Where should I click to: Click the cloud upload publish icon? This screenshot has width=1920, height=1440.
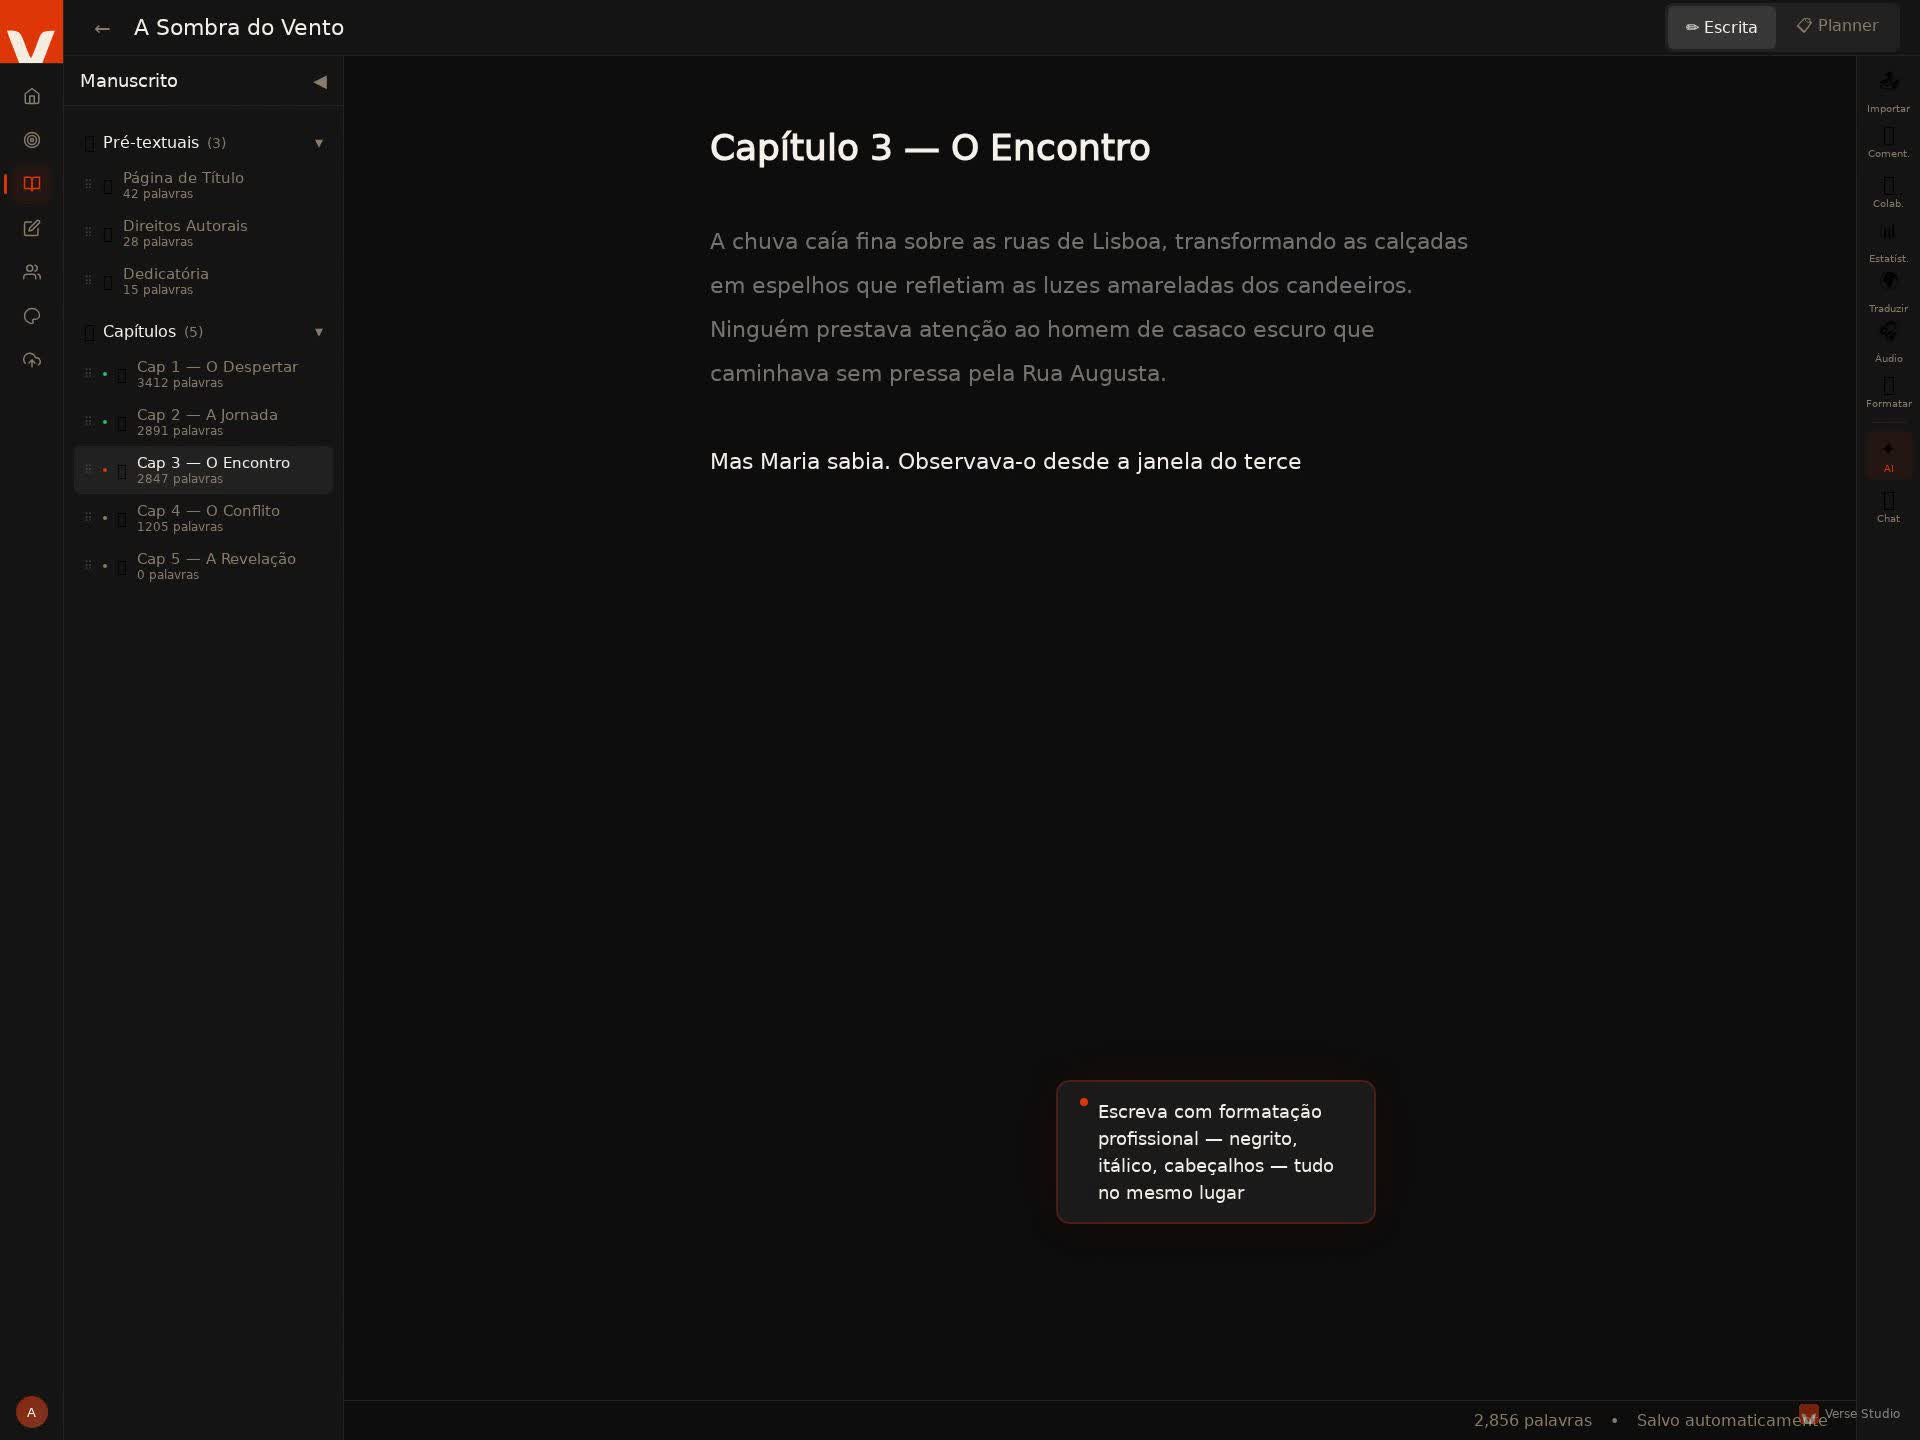(x=32, y=360)
